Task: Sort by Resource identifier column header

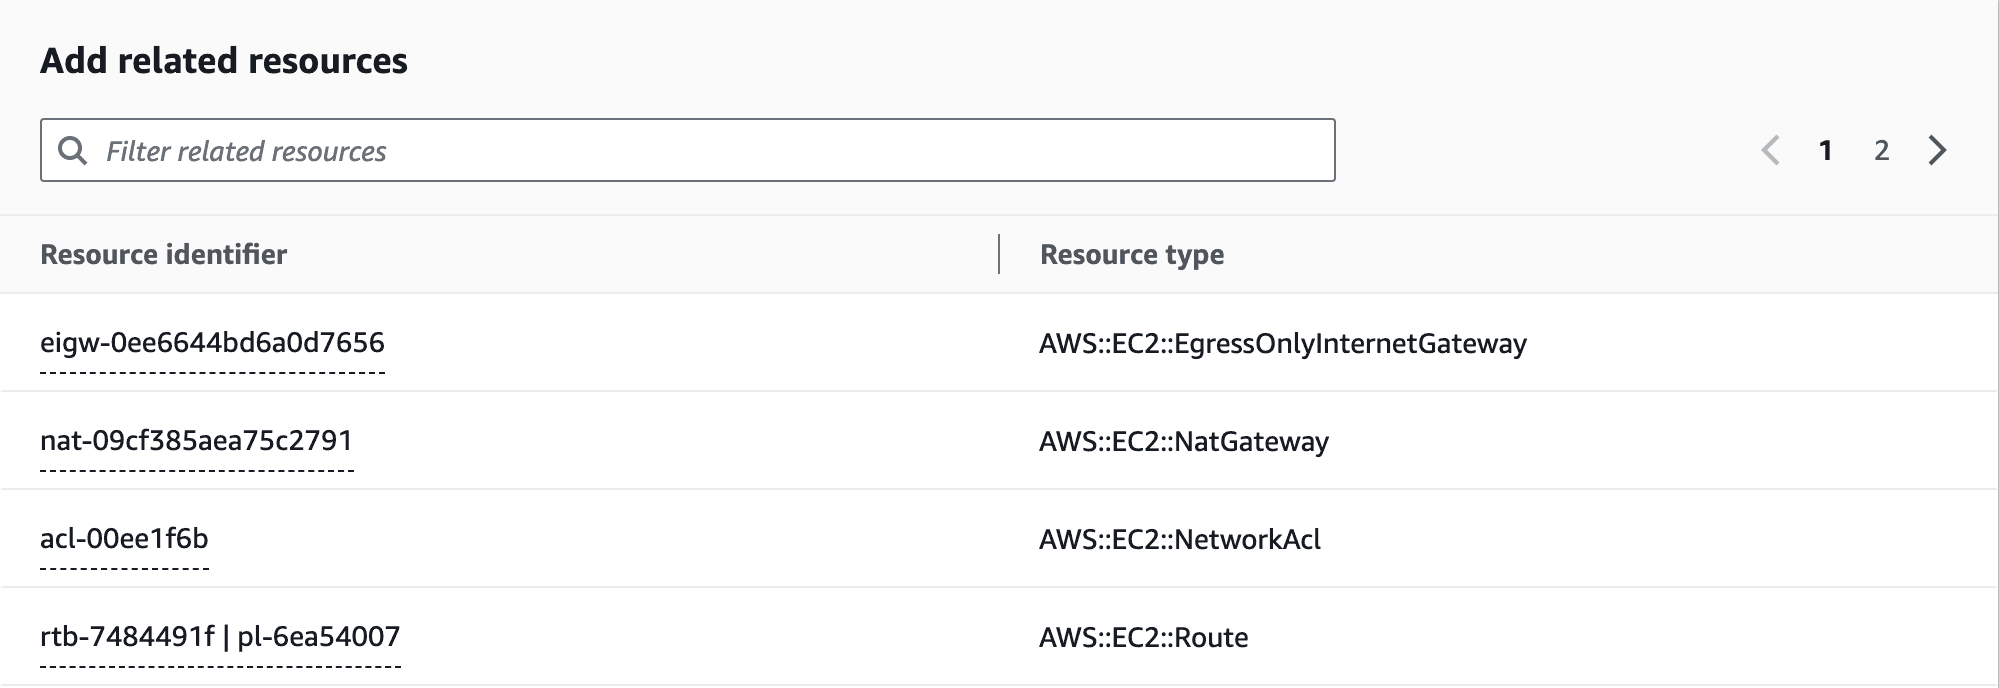Action: pyautogui.click(x=163, y=254)
